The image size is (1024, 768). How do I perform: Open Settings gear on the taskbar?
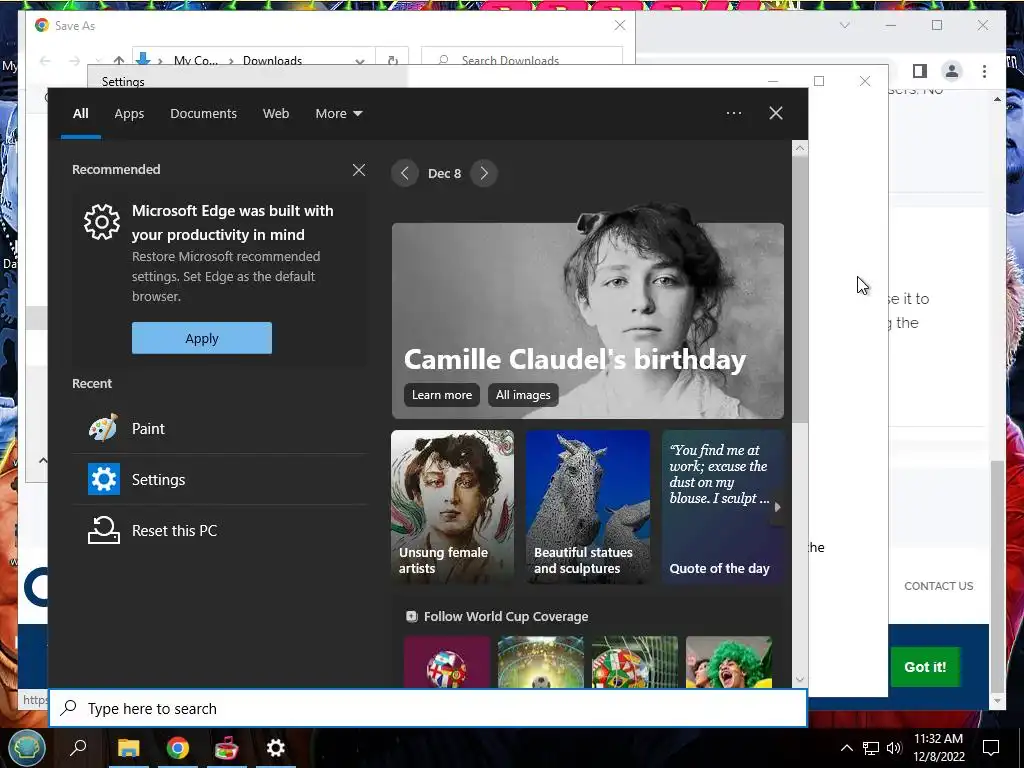pos(276,747)
